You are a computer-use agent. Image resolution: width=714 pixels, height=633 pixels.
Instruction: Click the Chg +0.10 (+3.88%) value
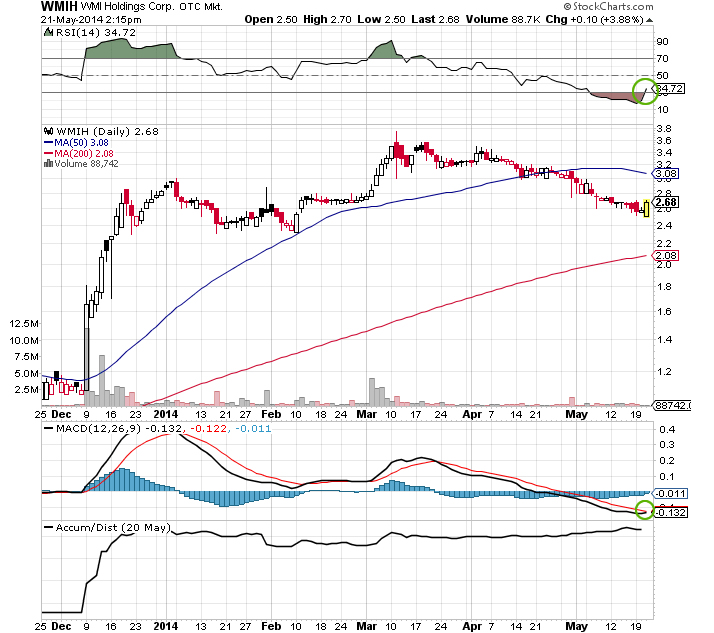(x=595, y=20)
